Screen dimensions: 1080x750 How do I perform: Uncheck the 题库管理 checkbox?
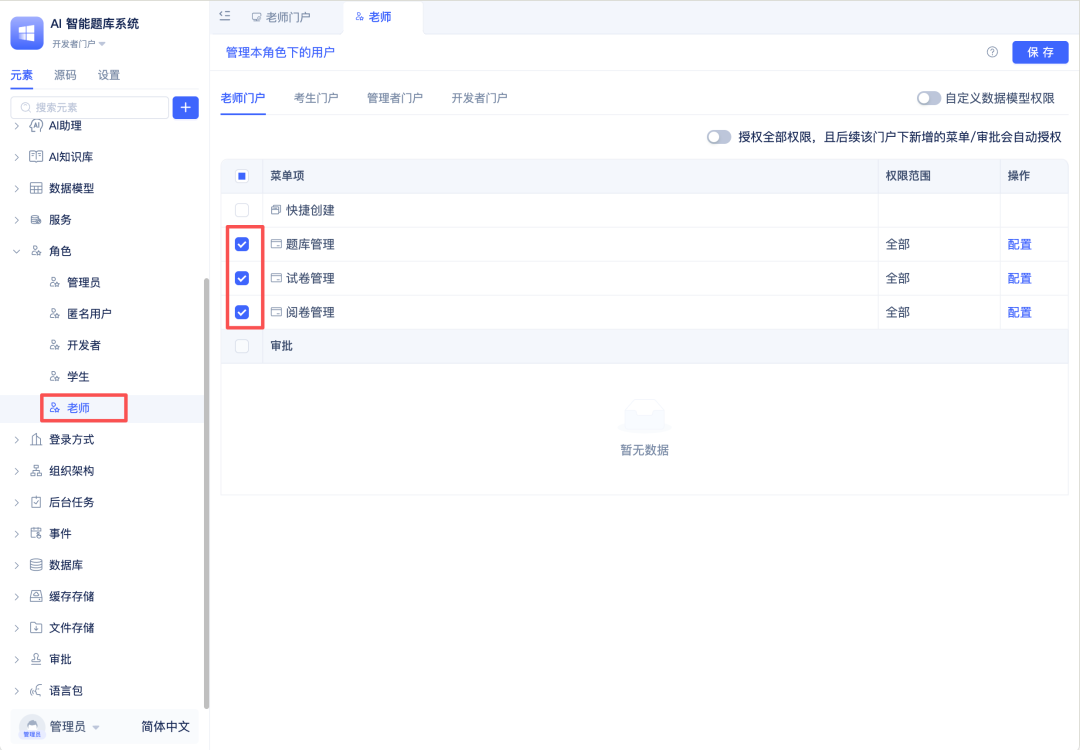242,244
